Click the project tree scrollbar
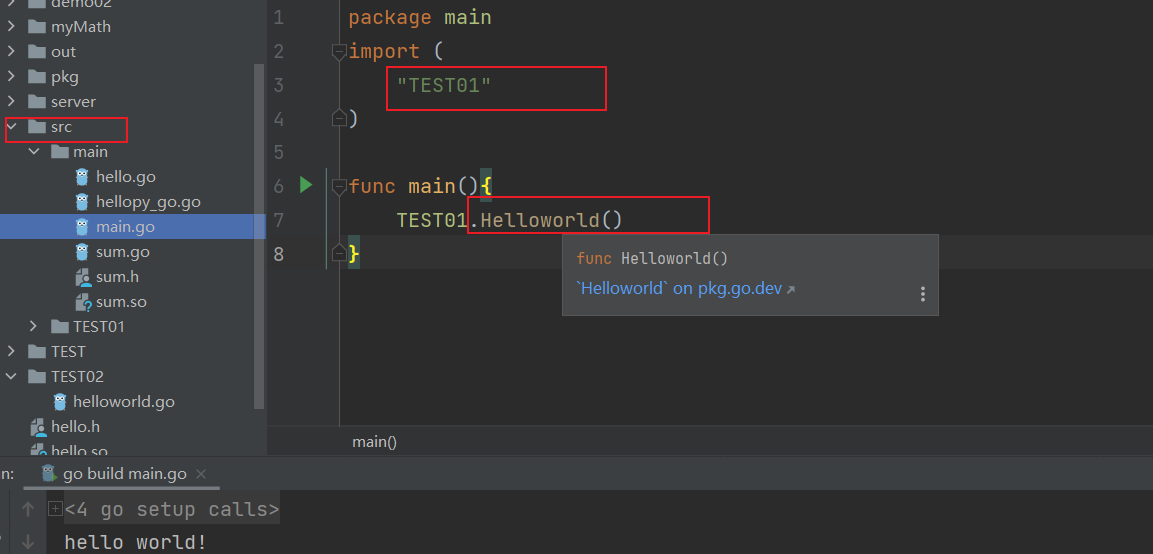 [x=258, y=235]
